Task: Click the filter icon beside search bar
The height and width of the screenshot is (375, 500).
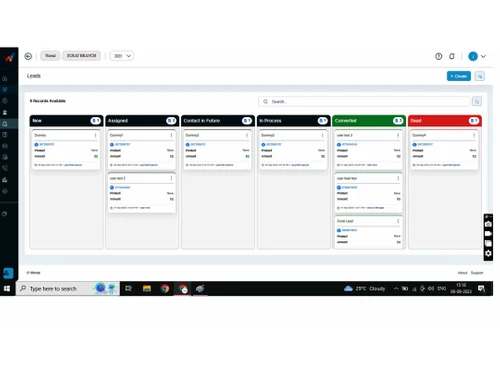Action: [477, 101]
